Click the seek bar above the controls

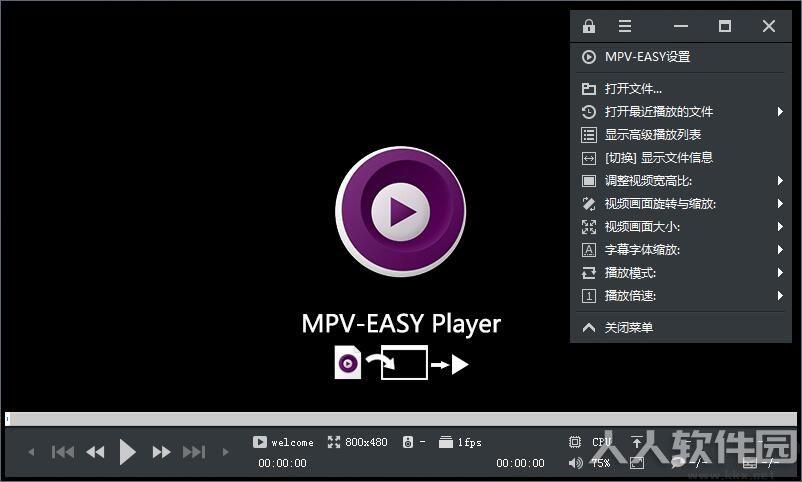(401, 419)
